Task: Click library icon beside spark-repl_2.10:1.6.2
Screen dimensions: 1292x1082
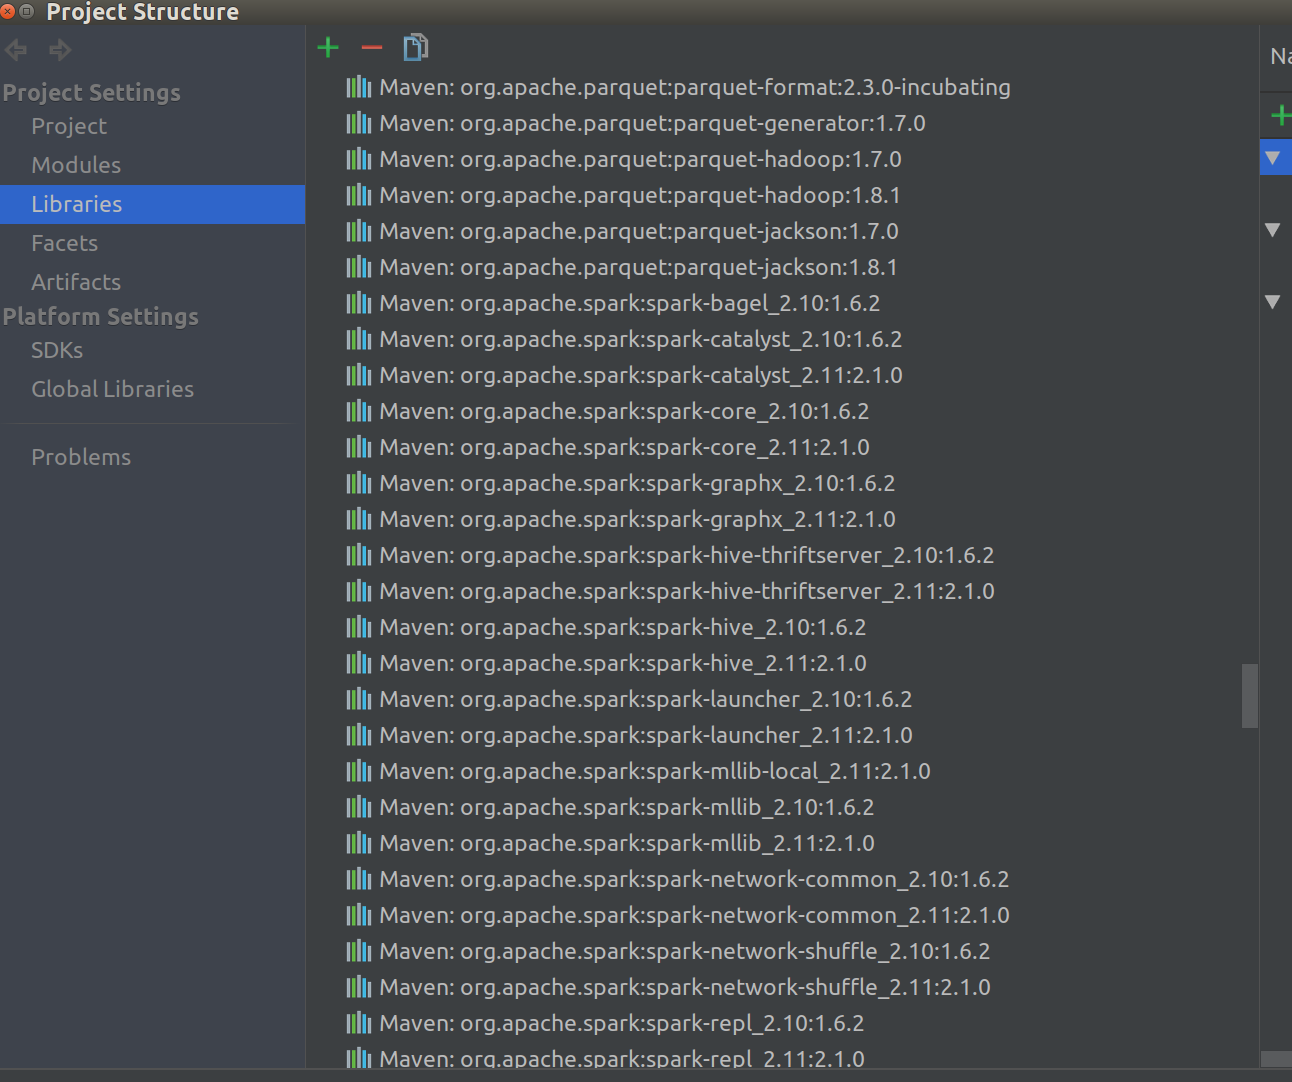Action: [x=359, y=1023]
